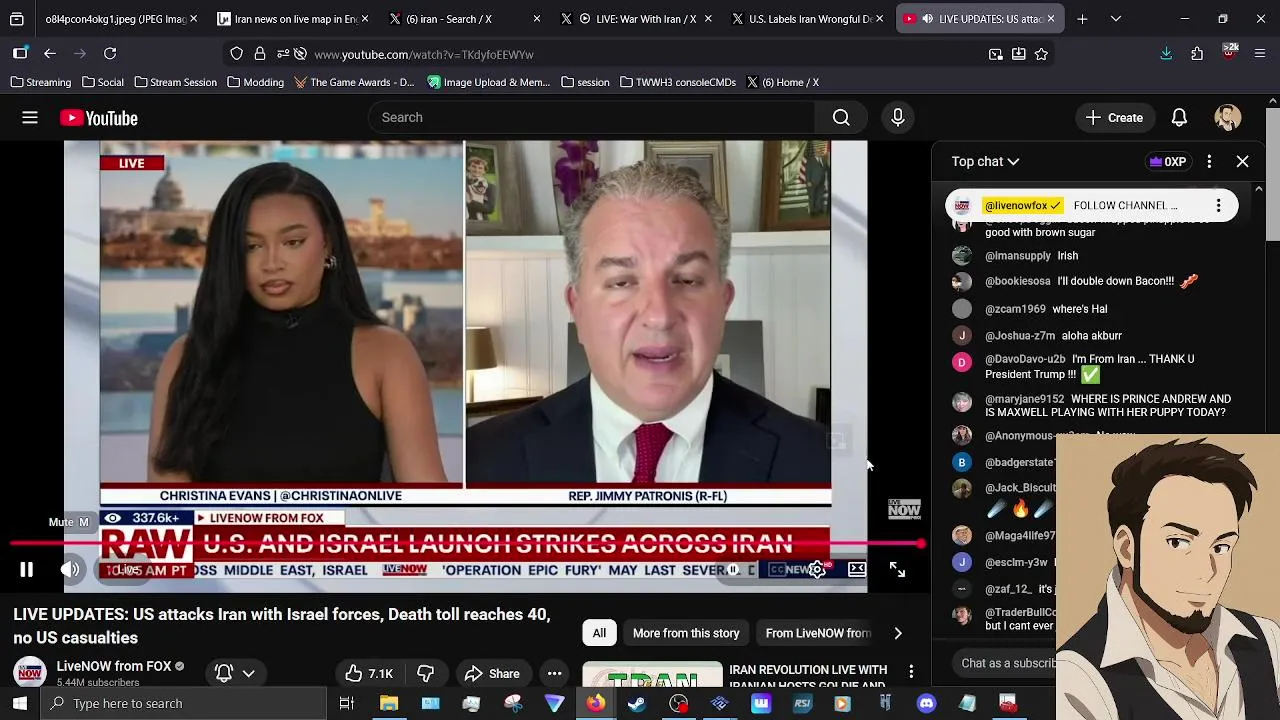Reload the current page
The width and height of the screenshot is (1280, 720).
[110, 54]
